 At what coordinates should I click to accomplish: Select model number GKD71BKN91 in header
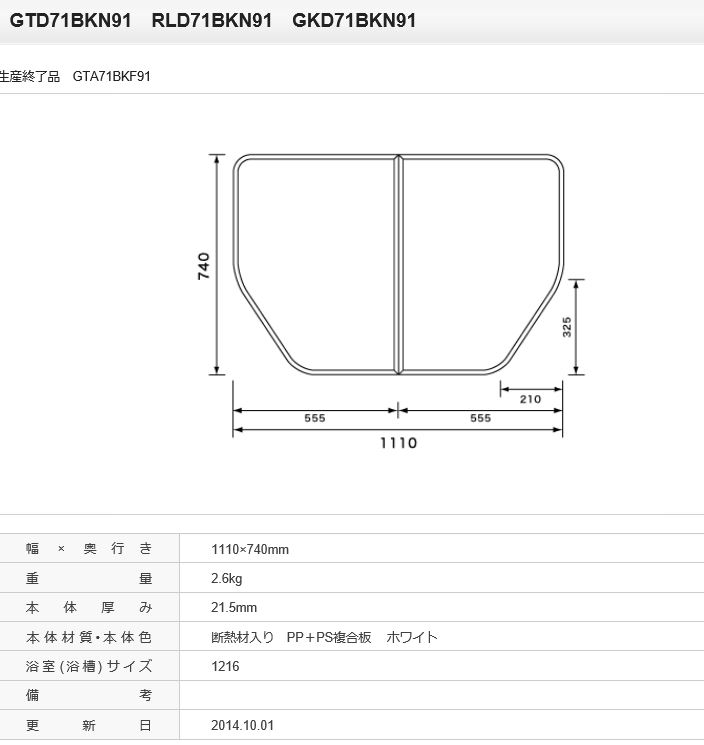point(354,21)
